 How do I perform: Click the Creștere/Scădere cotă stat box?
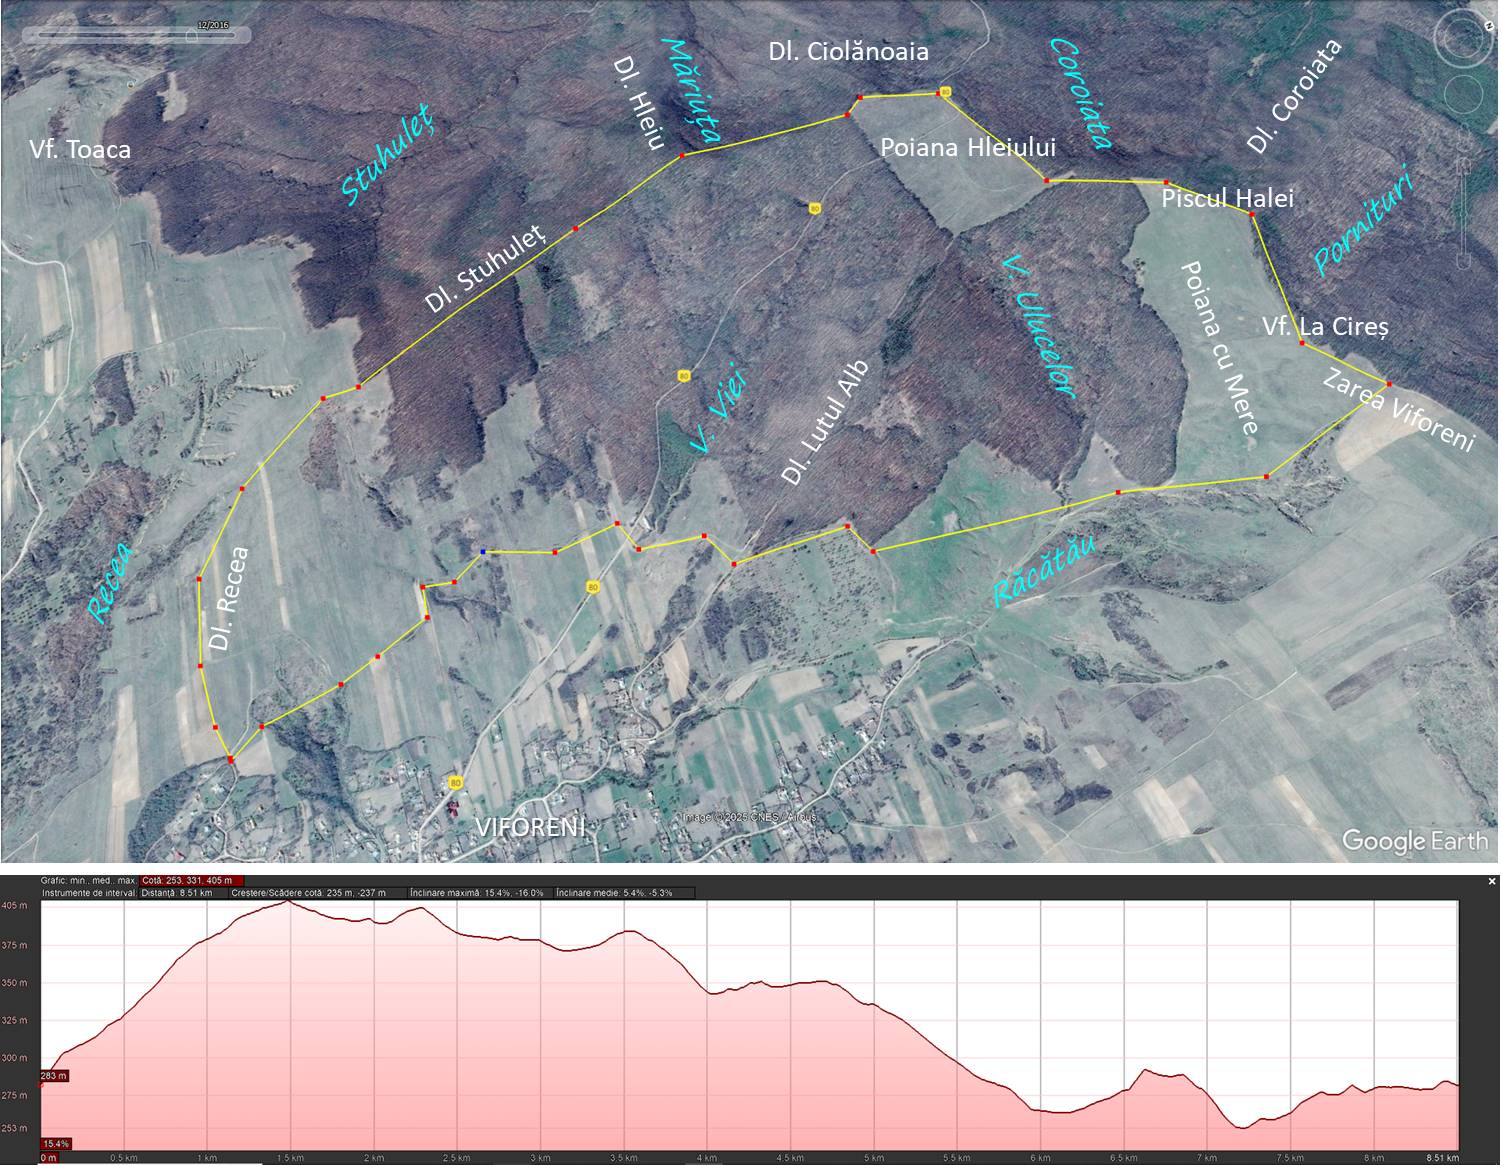click(x=317, y=893)
